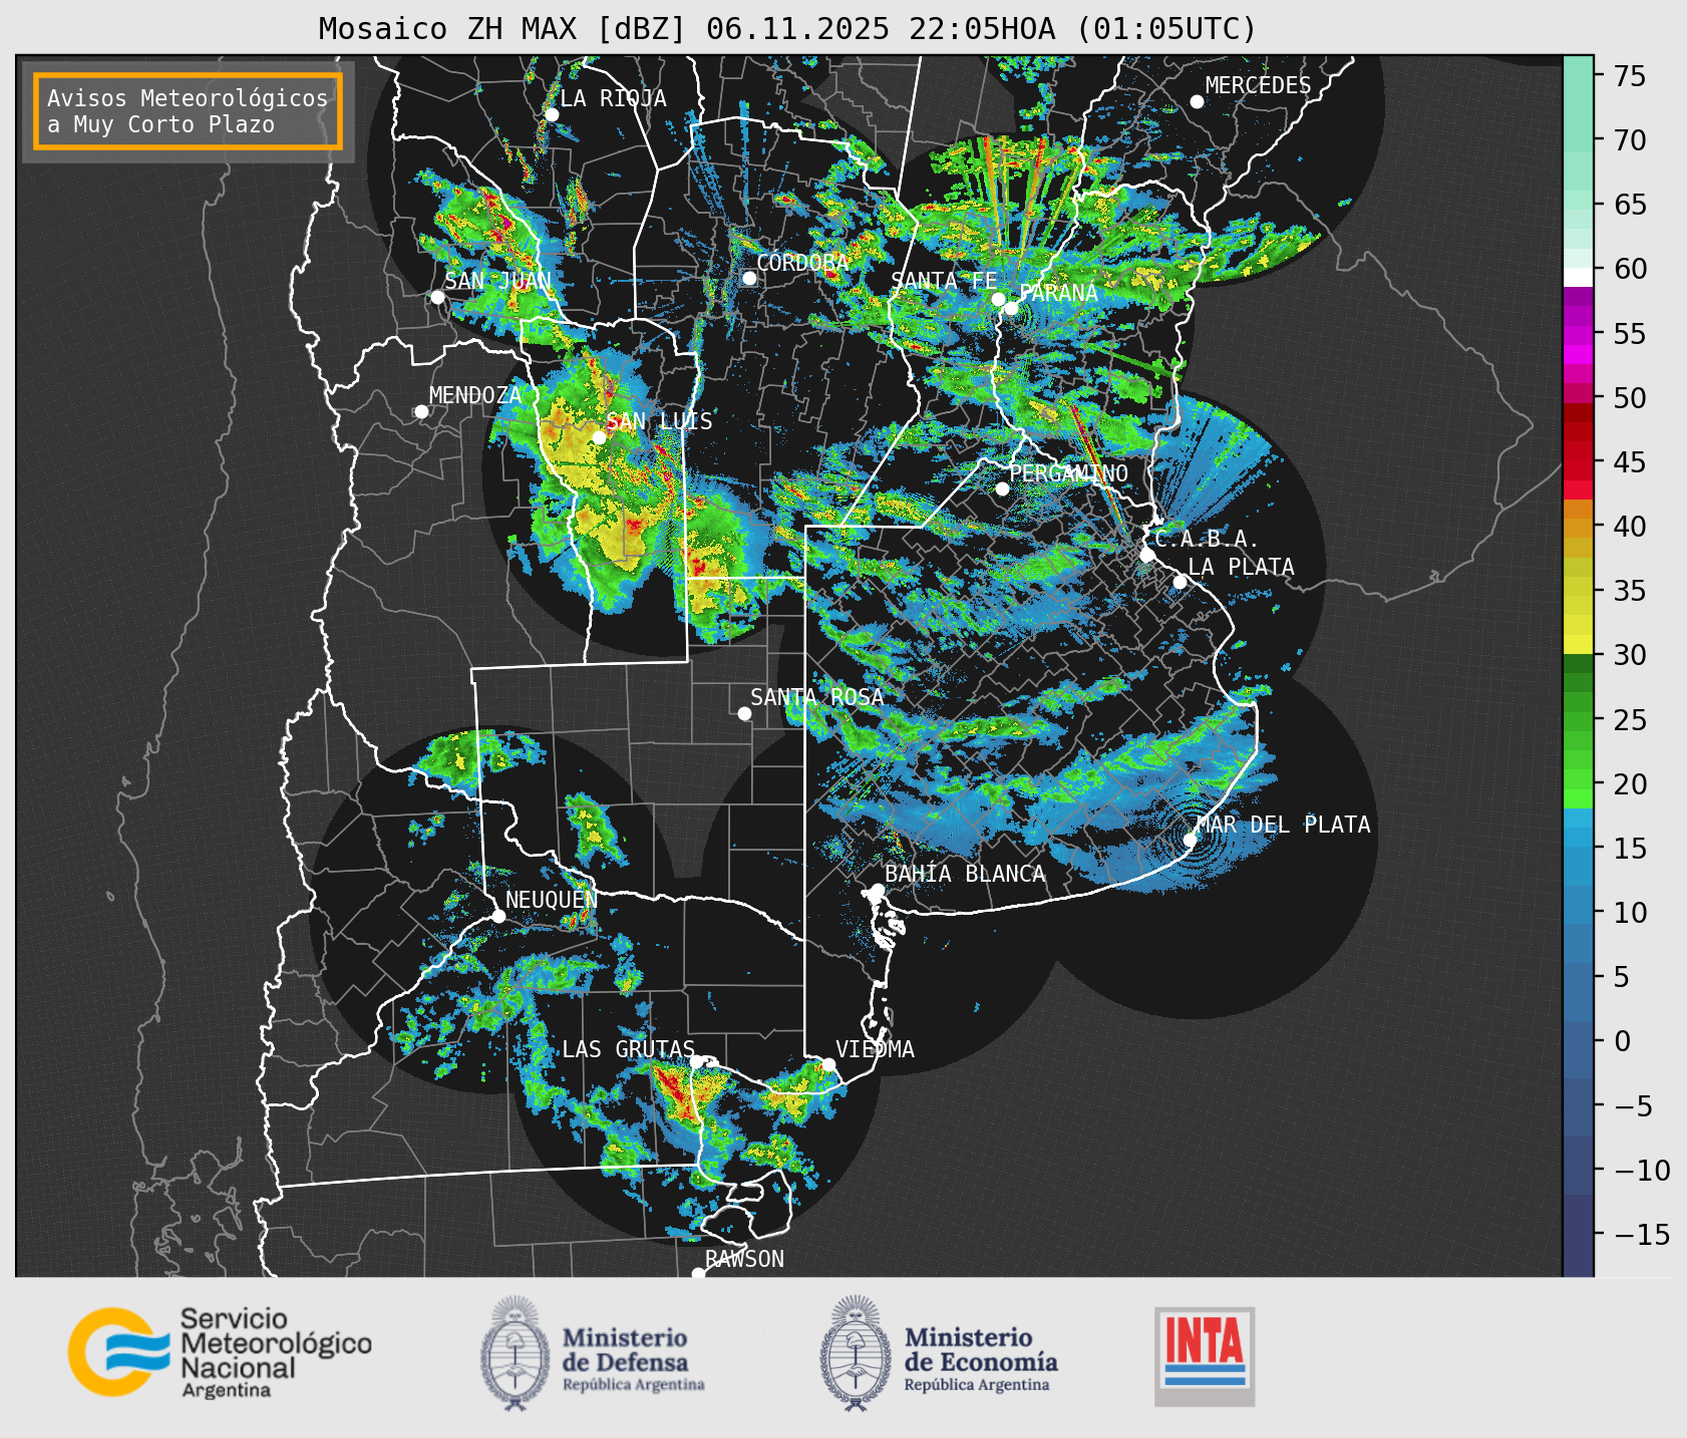Image resolution: width=1687 pixels, height=1438 pixels.
Task: Click the PARANA city marker dot
Action: point(1011,308)
